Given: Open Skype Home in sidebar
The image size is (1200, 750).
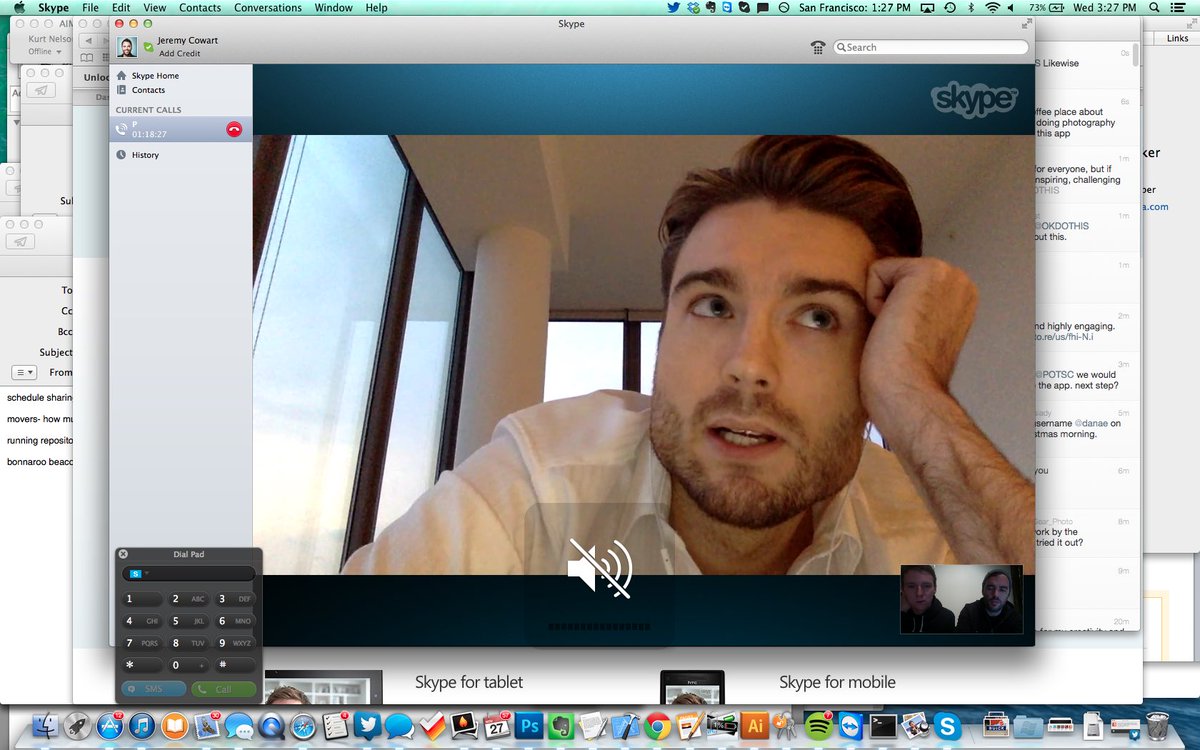Looking at the screenshot, I should [x=155, y=76].
